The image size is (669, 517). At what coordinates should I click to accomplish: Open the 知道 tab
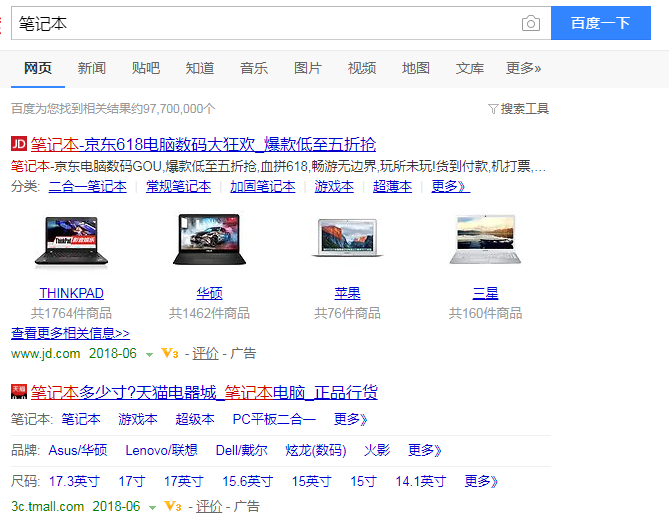(200, 68)
